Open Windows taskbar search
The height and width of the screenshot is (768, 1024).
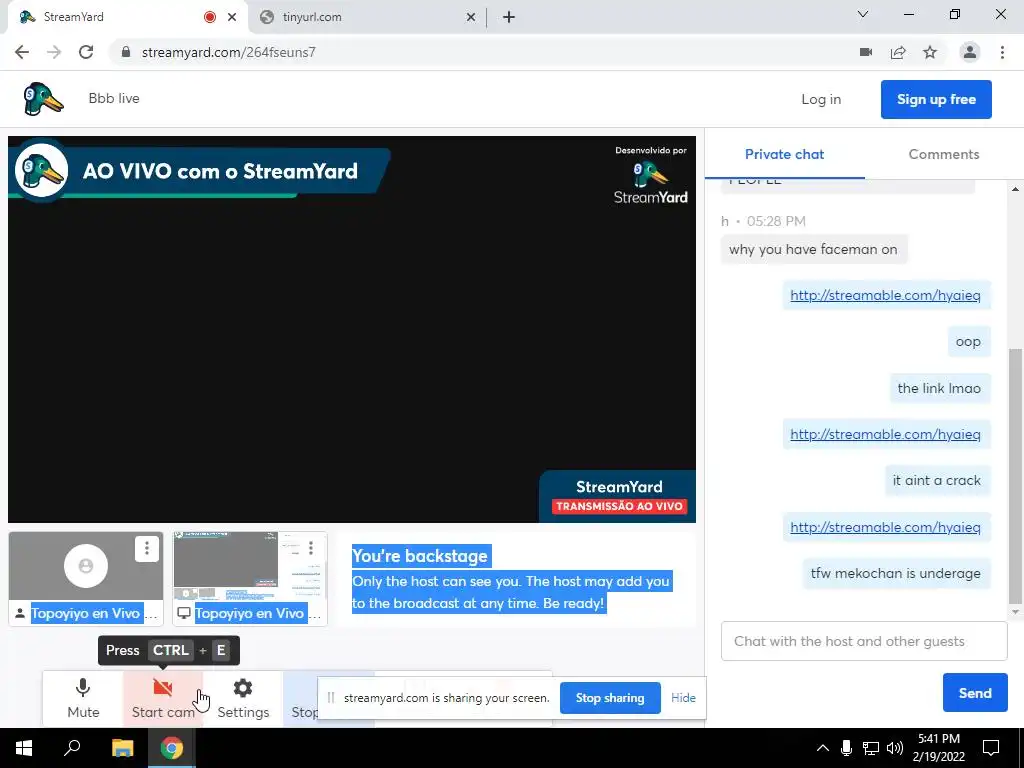72,748
